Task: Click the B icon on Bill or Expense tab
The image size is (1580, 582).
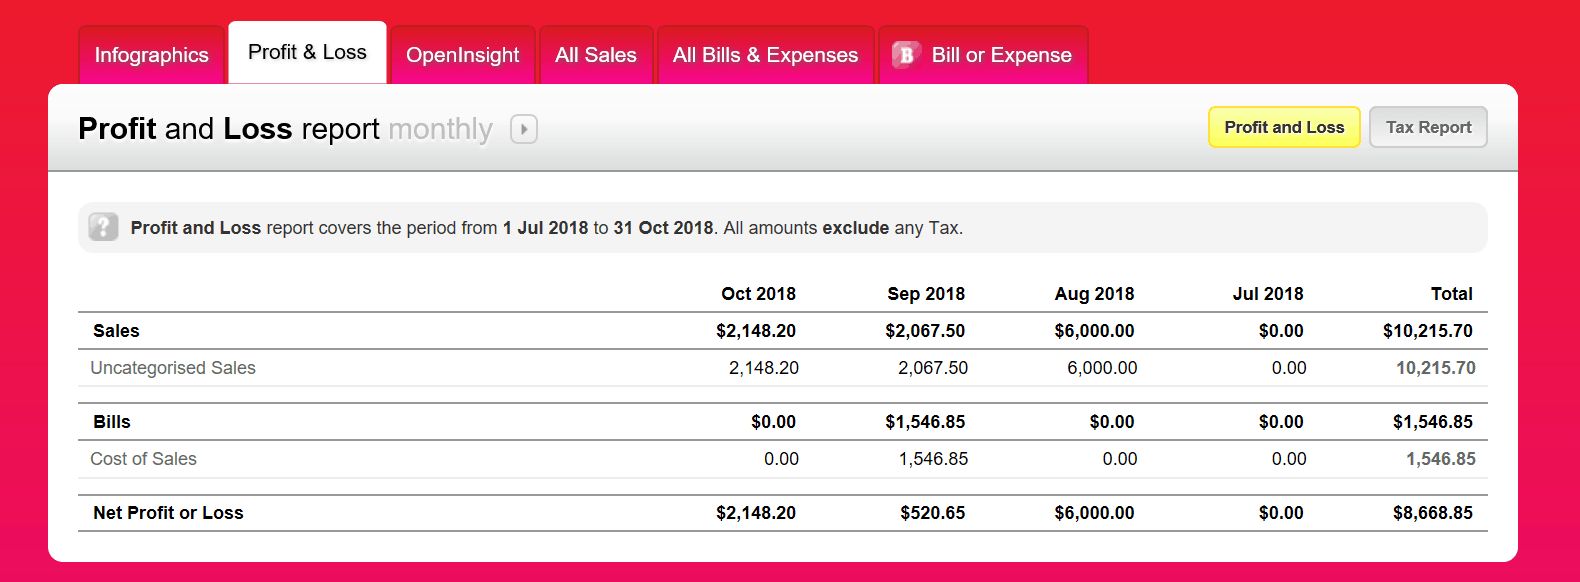Action: pyautogui.click(x=906, y=54)
